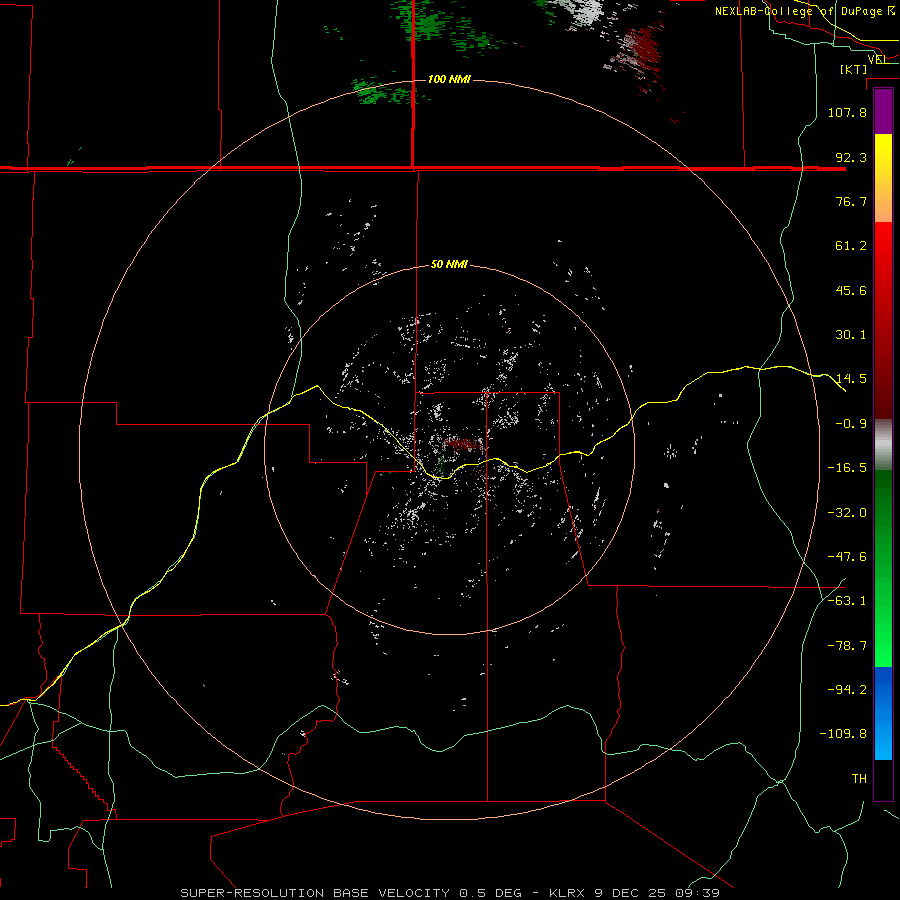
Task: Click the 45.6 velocity scale label
Action: point(851,290)
